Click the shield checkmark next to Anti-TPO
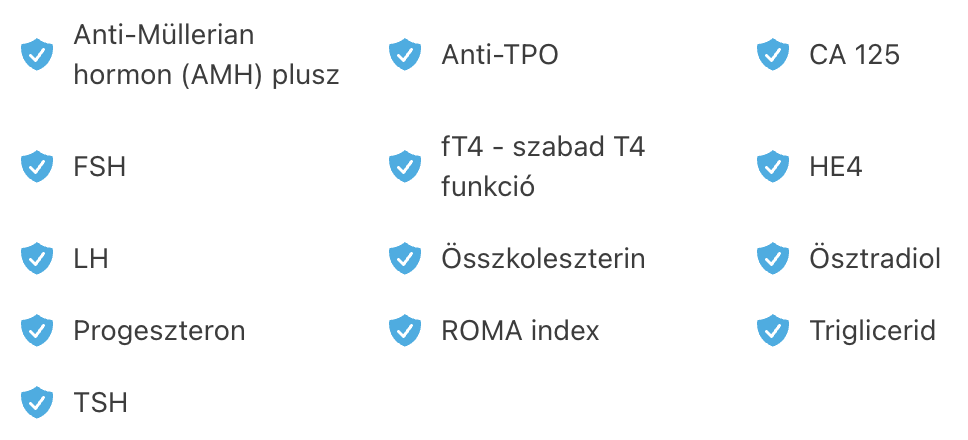Viewport: 968px width, 440px height. coord(405,54)
